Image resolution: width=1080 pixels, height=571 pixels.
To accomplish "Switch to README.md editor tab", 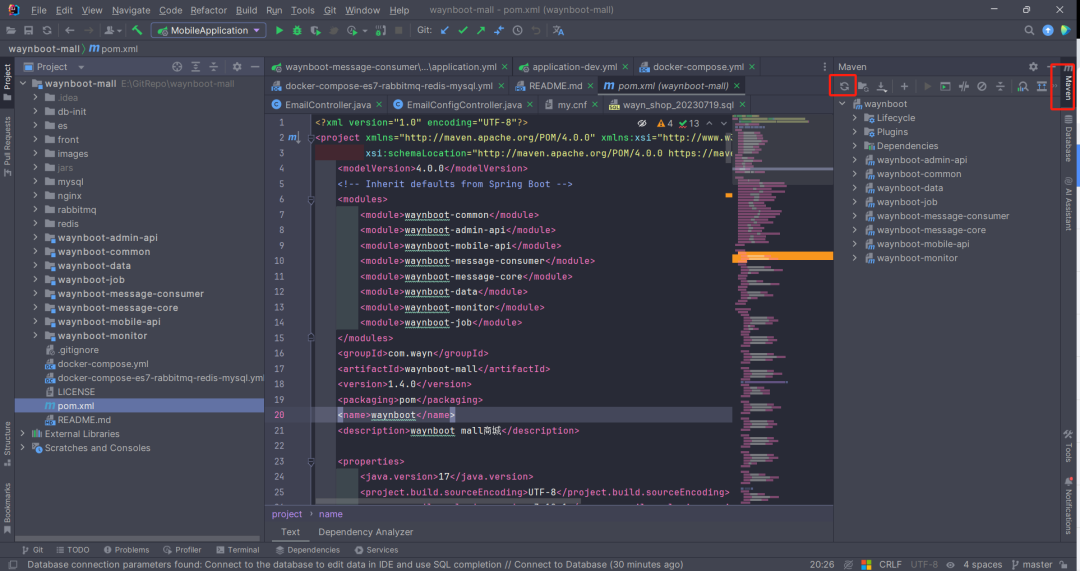I will 555,86.
